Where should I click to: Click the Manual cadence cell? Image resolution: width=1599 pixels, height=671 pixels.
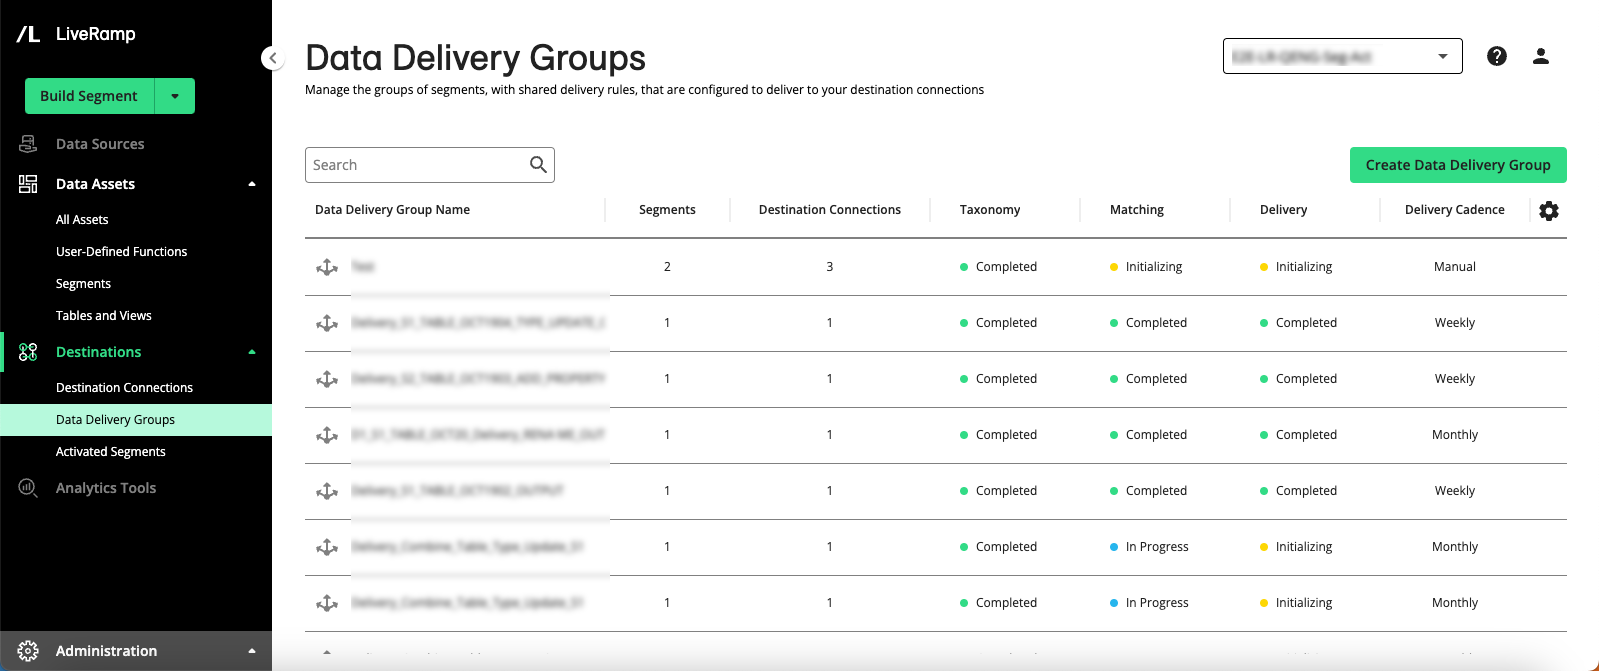(1455, 267)
